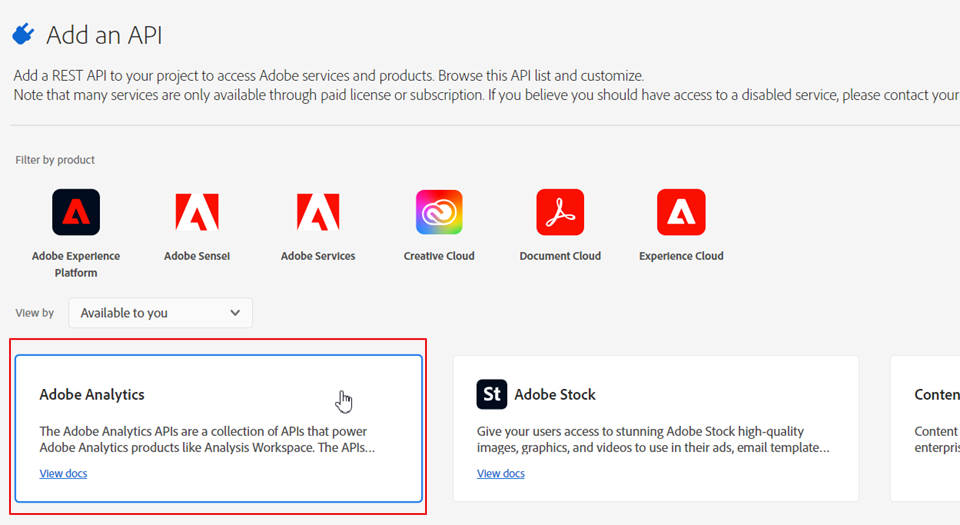Image resolution: width=960 pixels, height=525 pixels.
Task: Filter by Adobe Sensei icon
Action: click(x=197, y=212)
